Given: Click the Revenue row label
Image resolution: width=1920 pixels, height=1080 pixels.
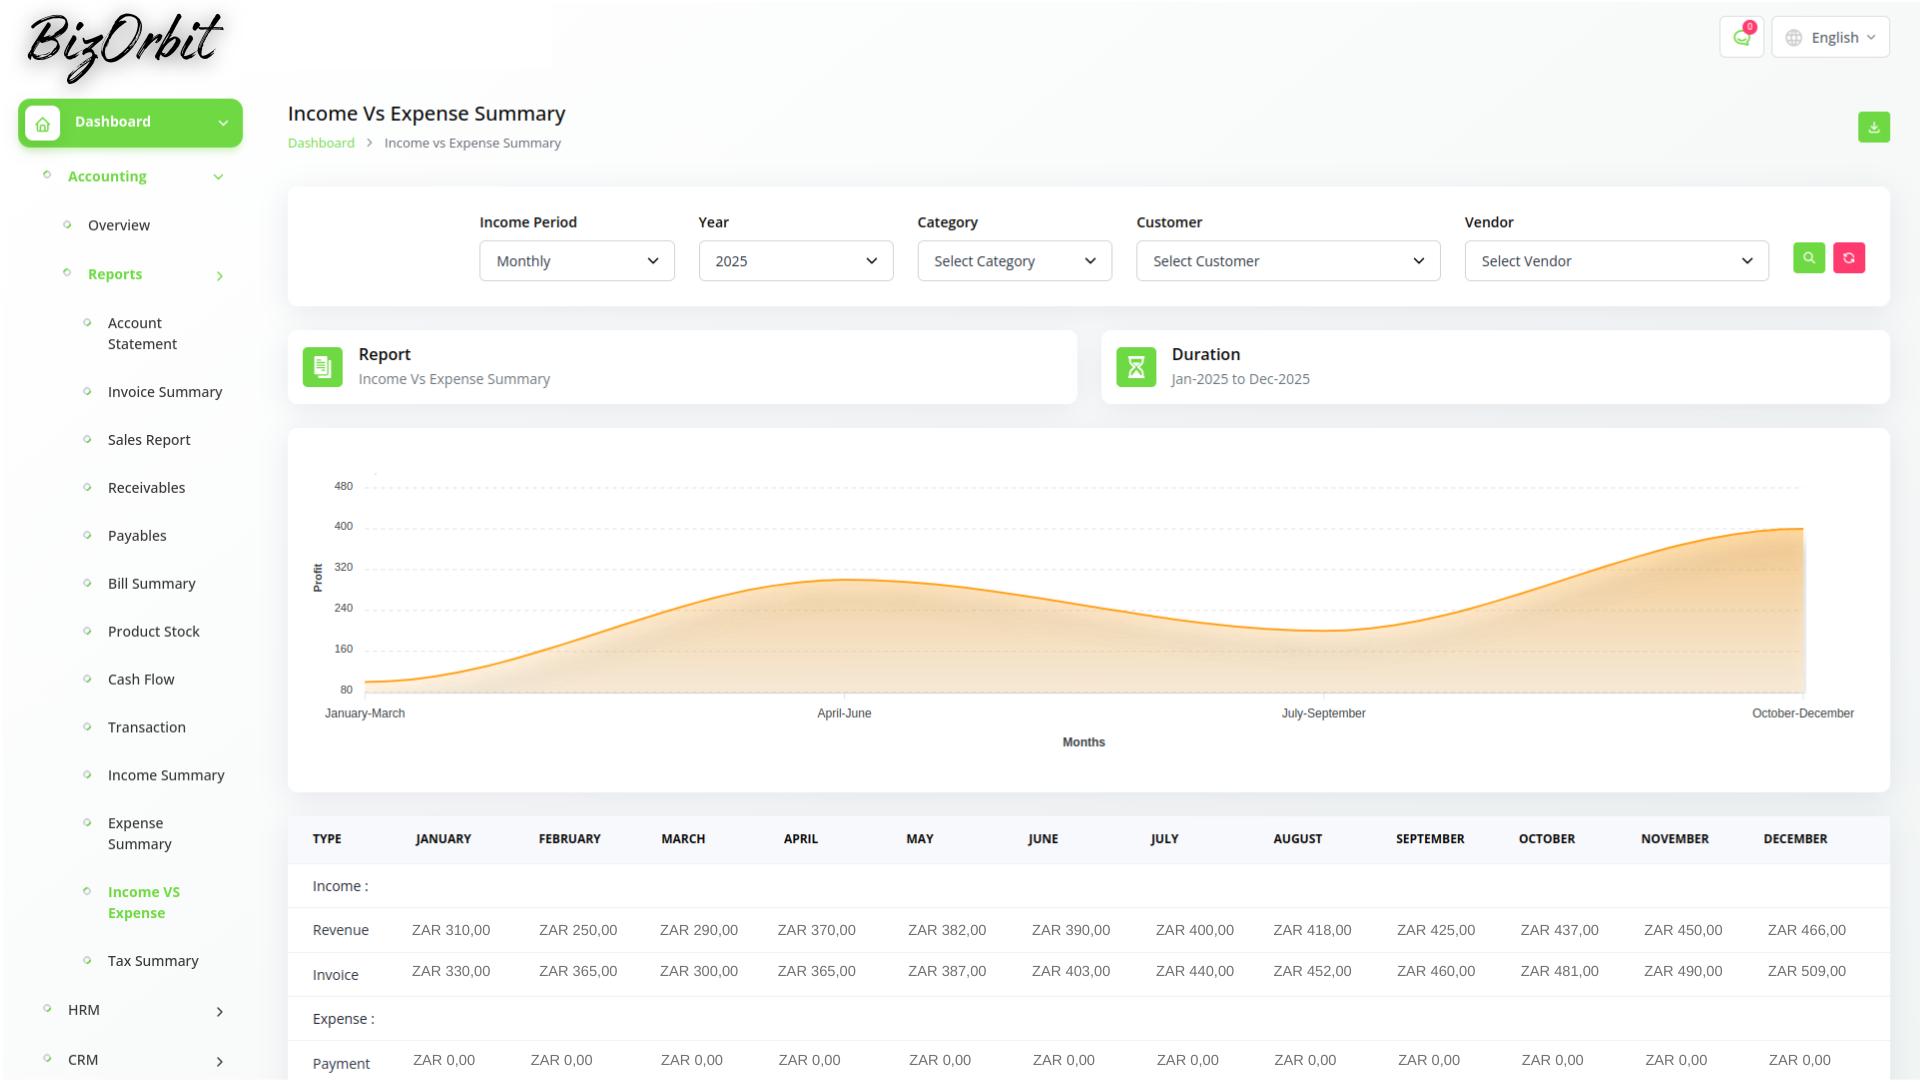Looking at the screenshot, I should [340, 930].
